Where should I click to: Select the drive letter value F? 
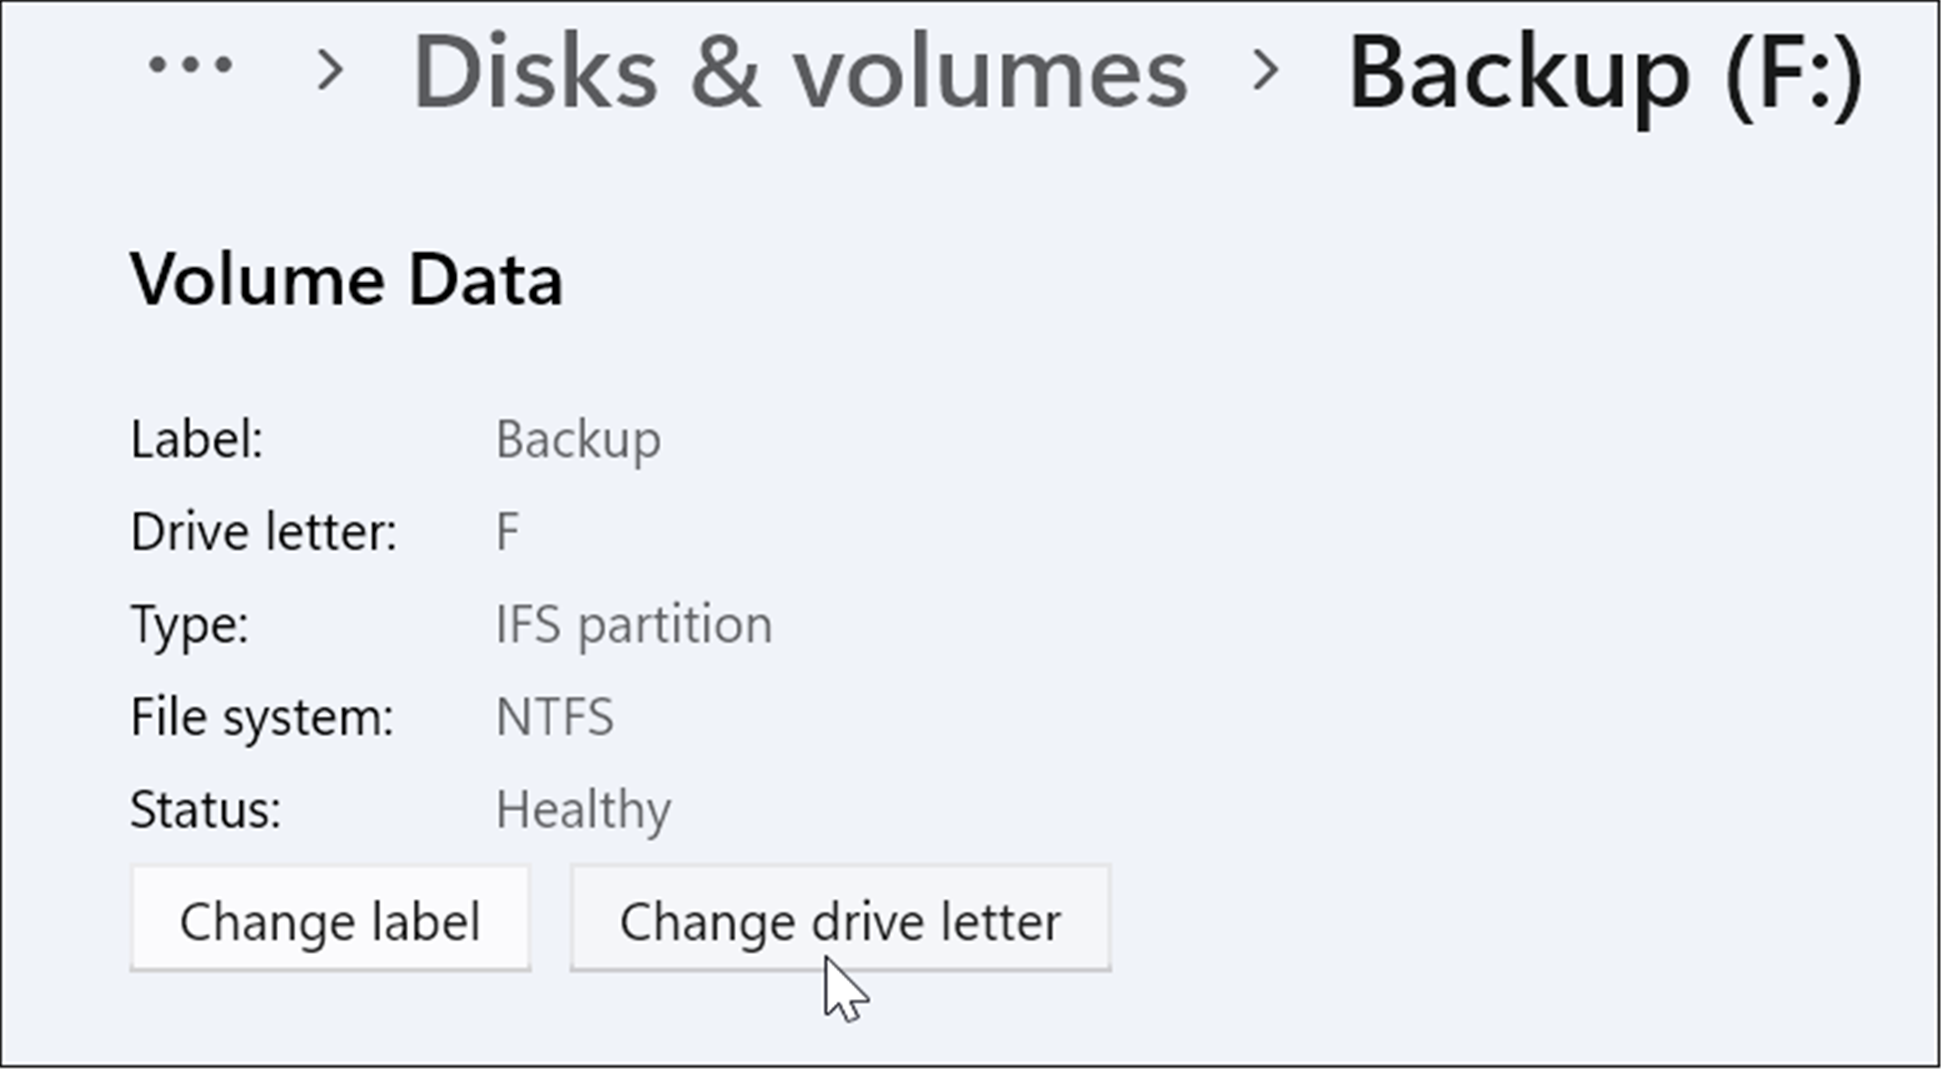tap(508, 531)
